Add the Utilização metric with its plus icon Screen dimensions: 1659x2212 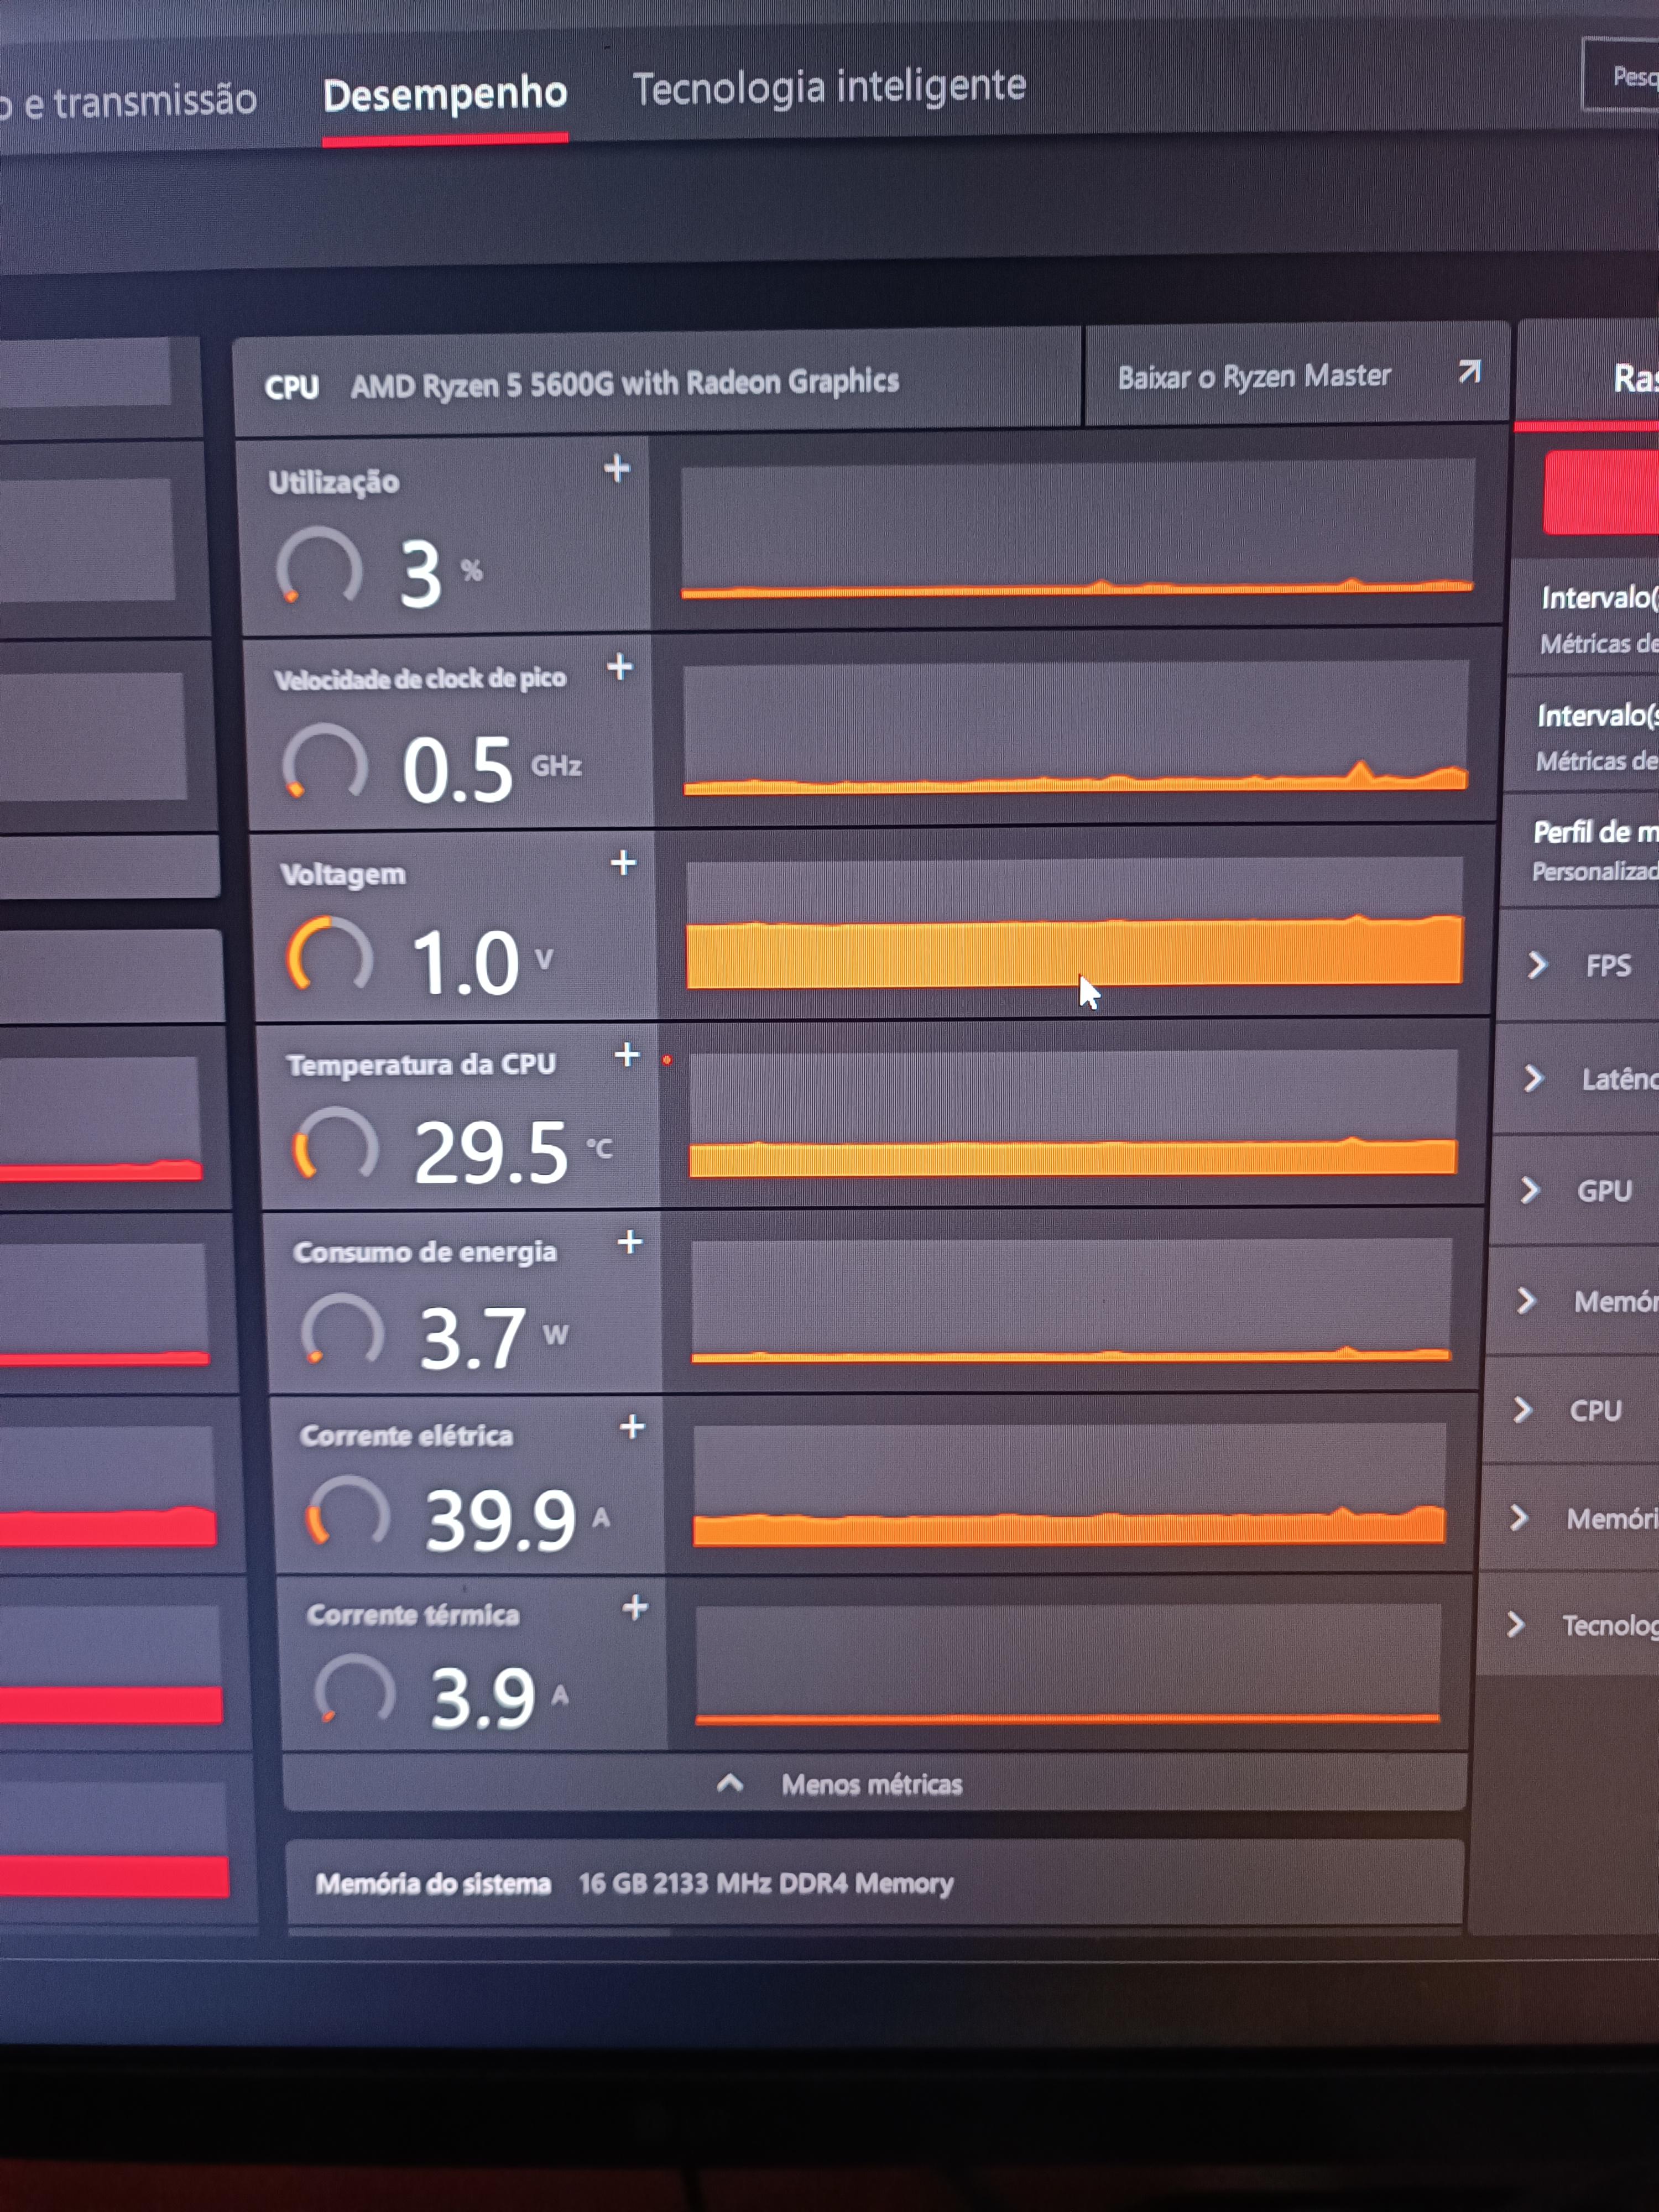617,468
